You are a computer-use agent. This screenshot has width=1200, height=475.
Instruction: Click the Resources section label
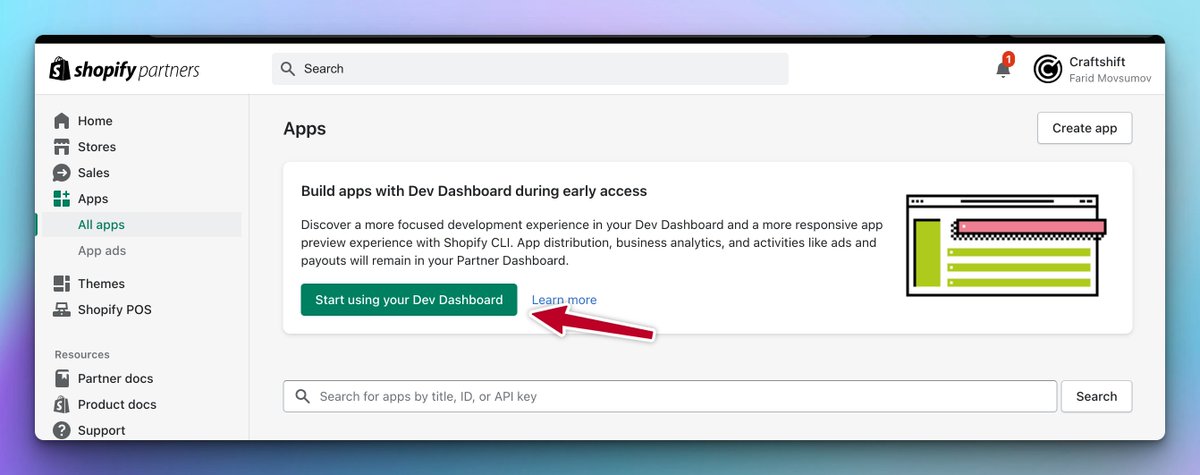[82, 355]
